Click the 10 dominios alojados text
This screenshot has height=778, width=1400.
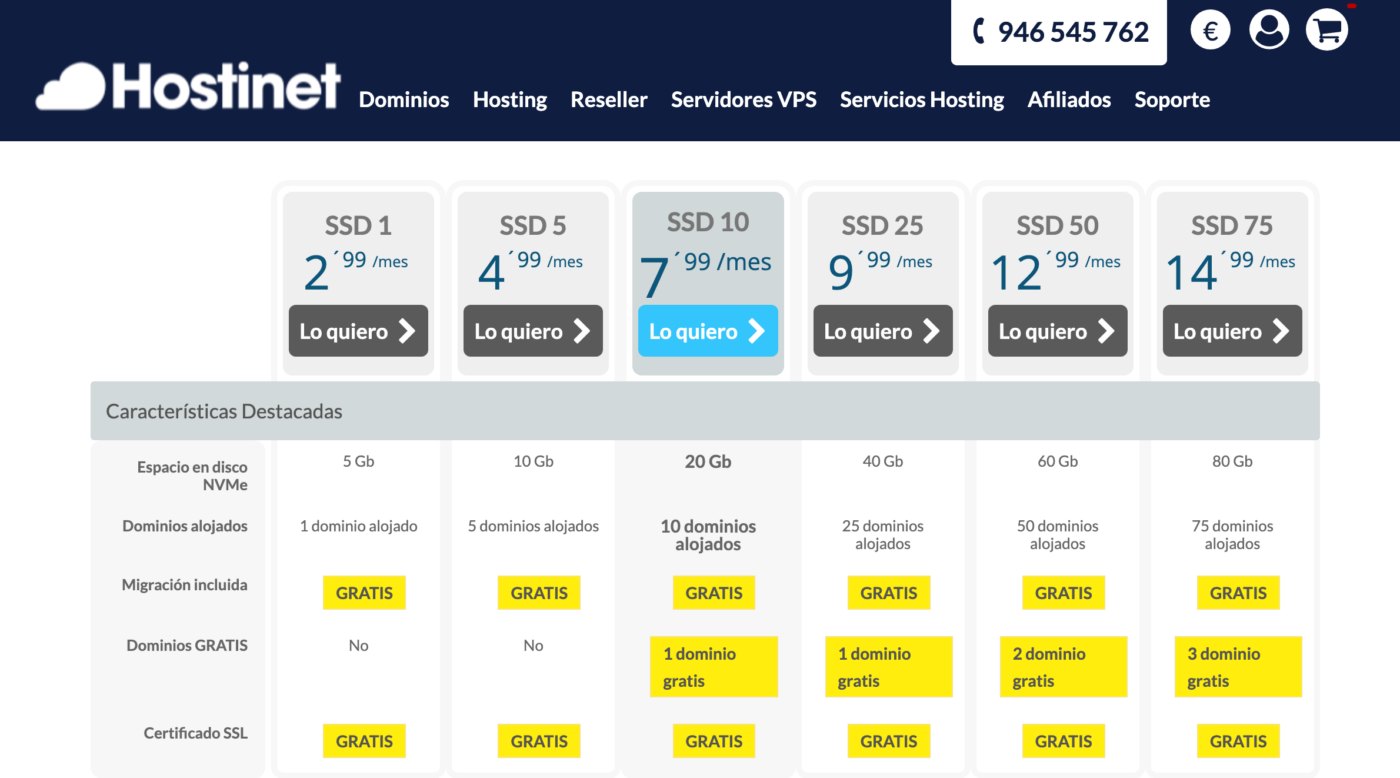tap(708, 535)
